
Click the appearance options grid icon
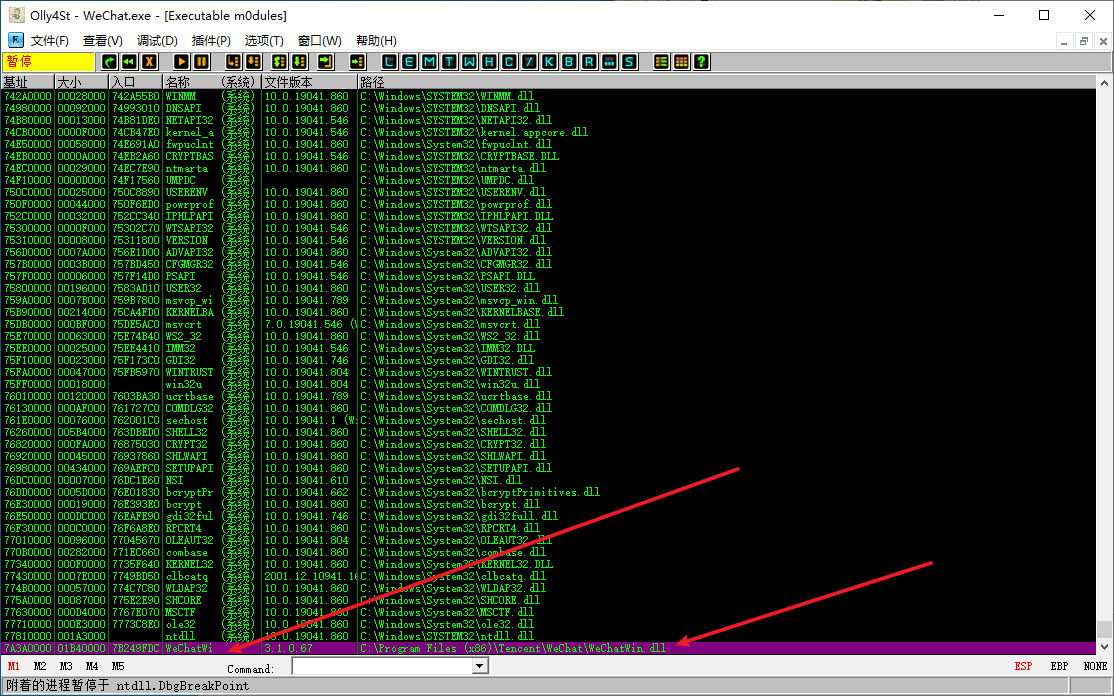pyautogui.click(x=681, y=62)
